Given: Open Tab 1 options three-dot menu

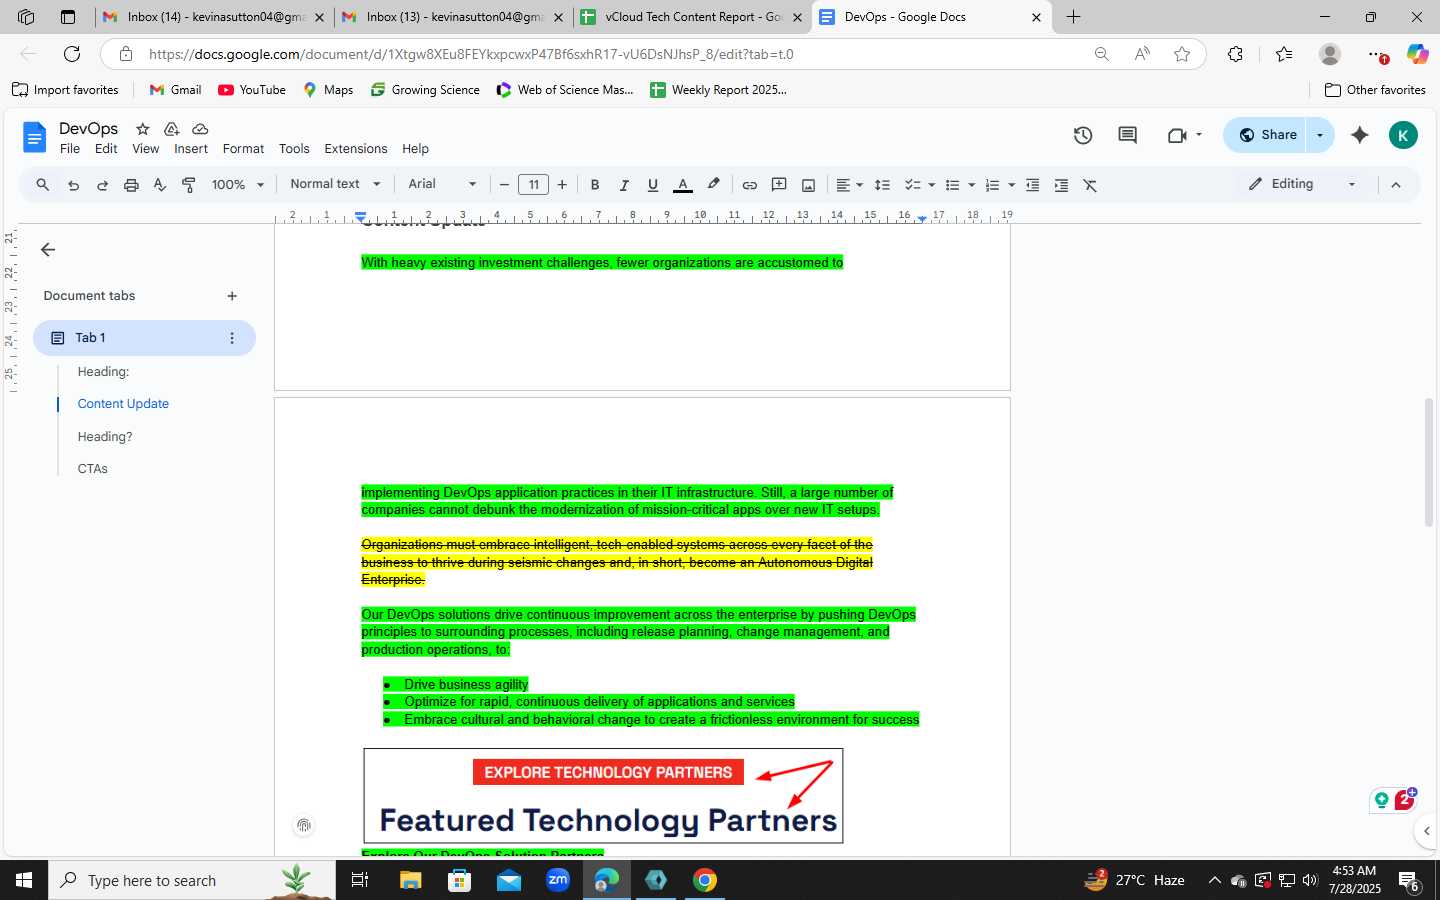Looking at the screenshot, I should click(232, 338).
